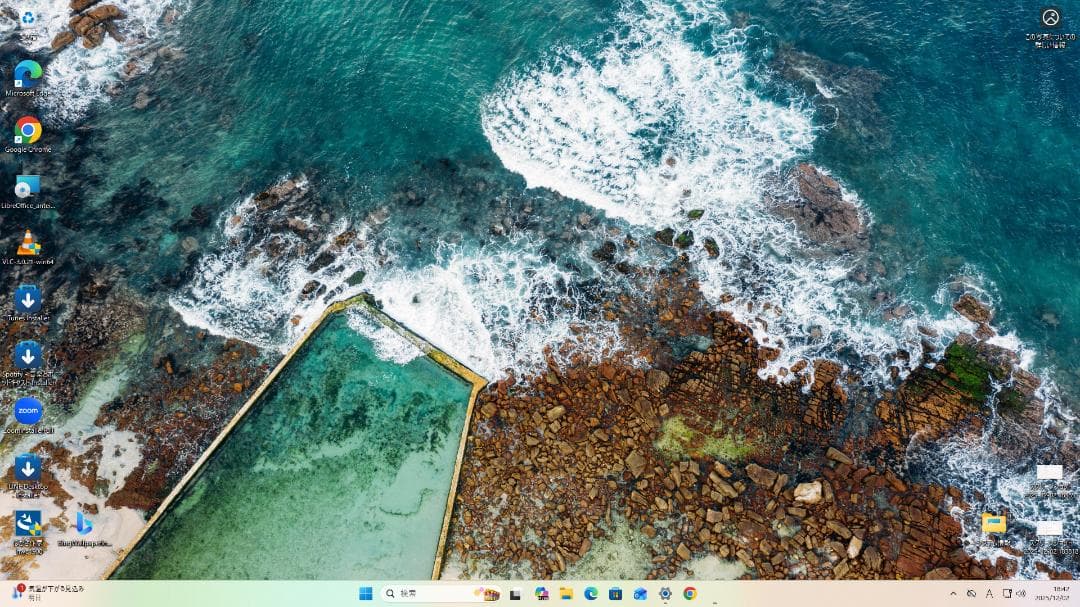
Task: Select the iTunes Installer desktop icon
Action: pyautogui.click(x=28, y=298)
